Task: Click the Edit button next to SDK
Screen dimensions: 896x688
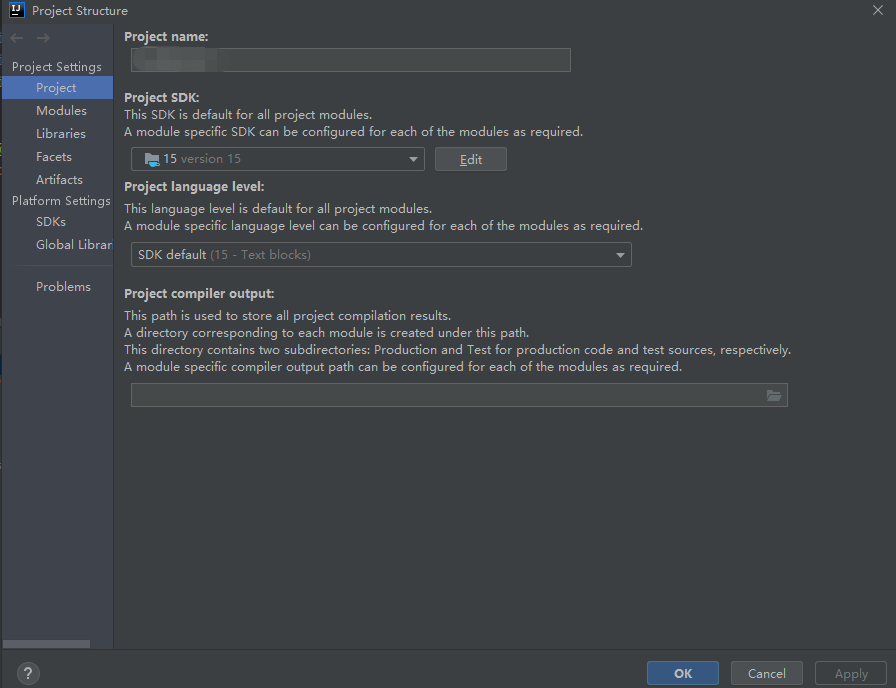Action: [471, 159]
